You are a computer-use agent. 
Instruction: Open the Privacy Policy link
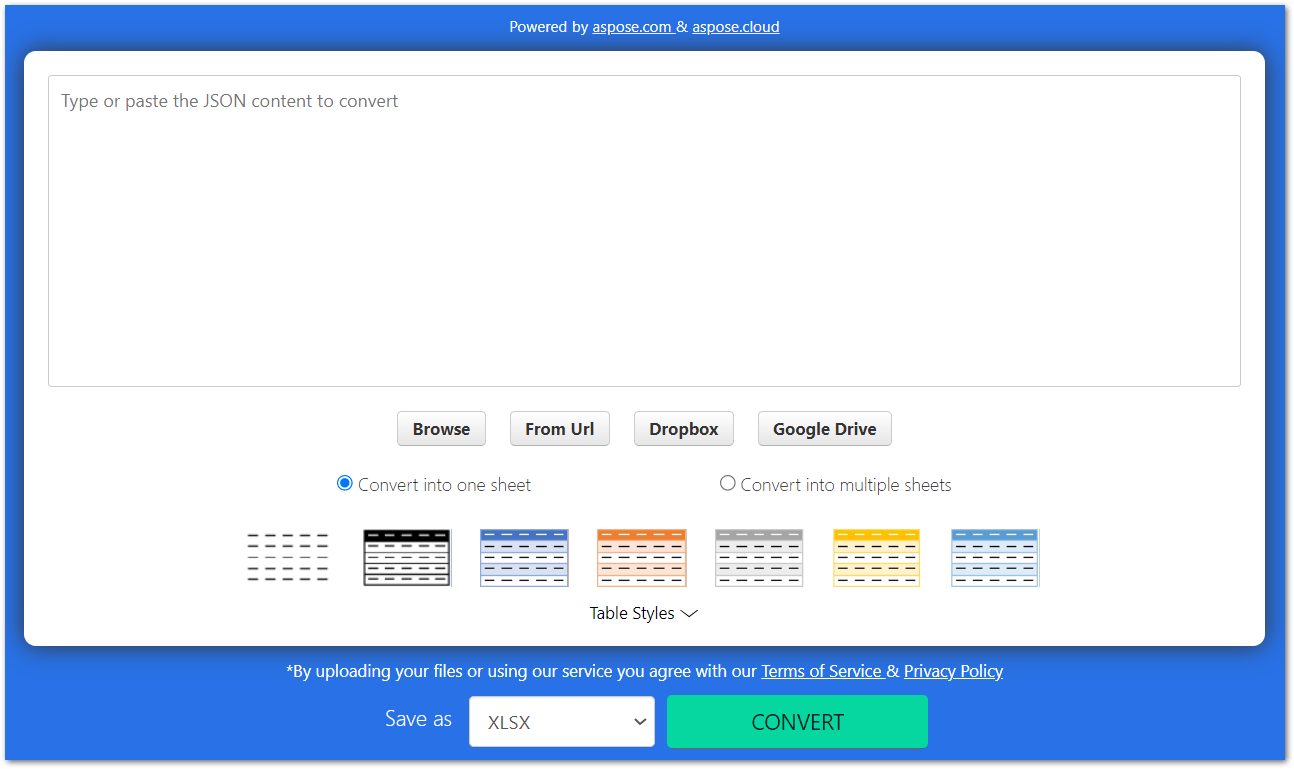click(x=952, y=671)
